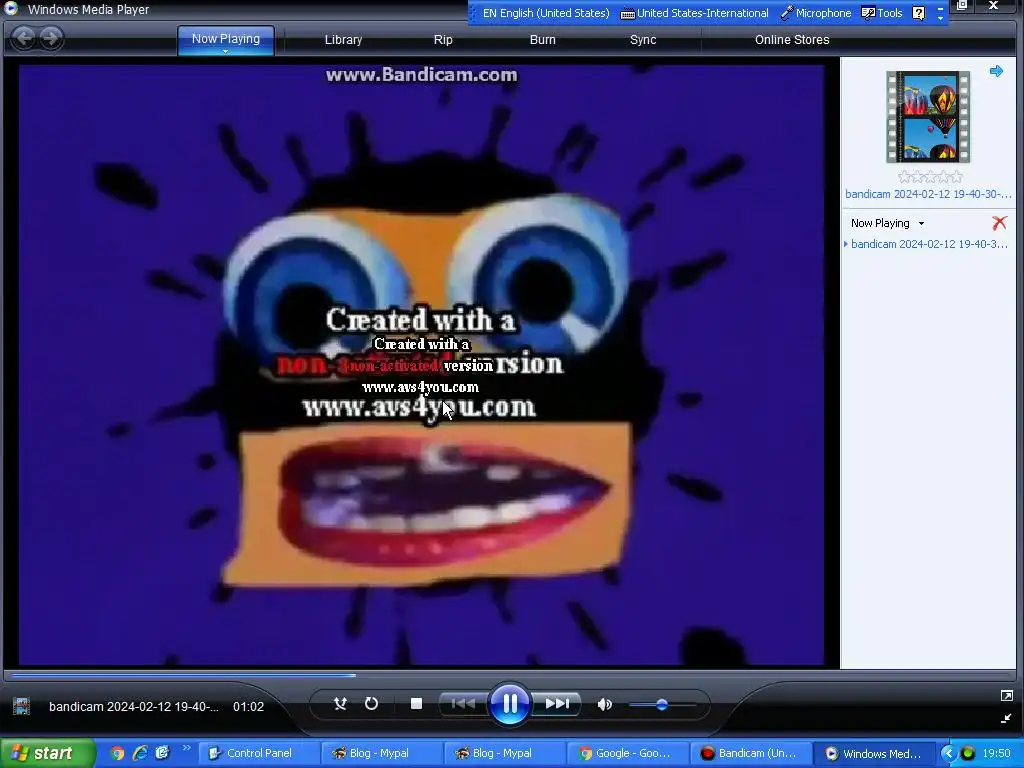The height and width of the screenshot is (768, 1024).
Task: Click the balloon video thumbnail
Action: 927,117
